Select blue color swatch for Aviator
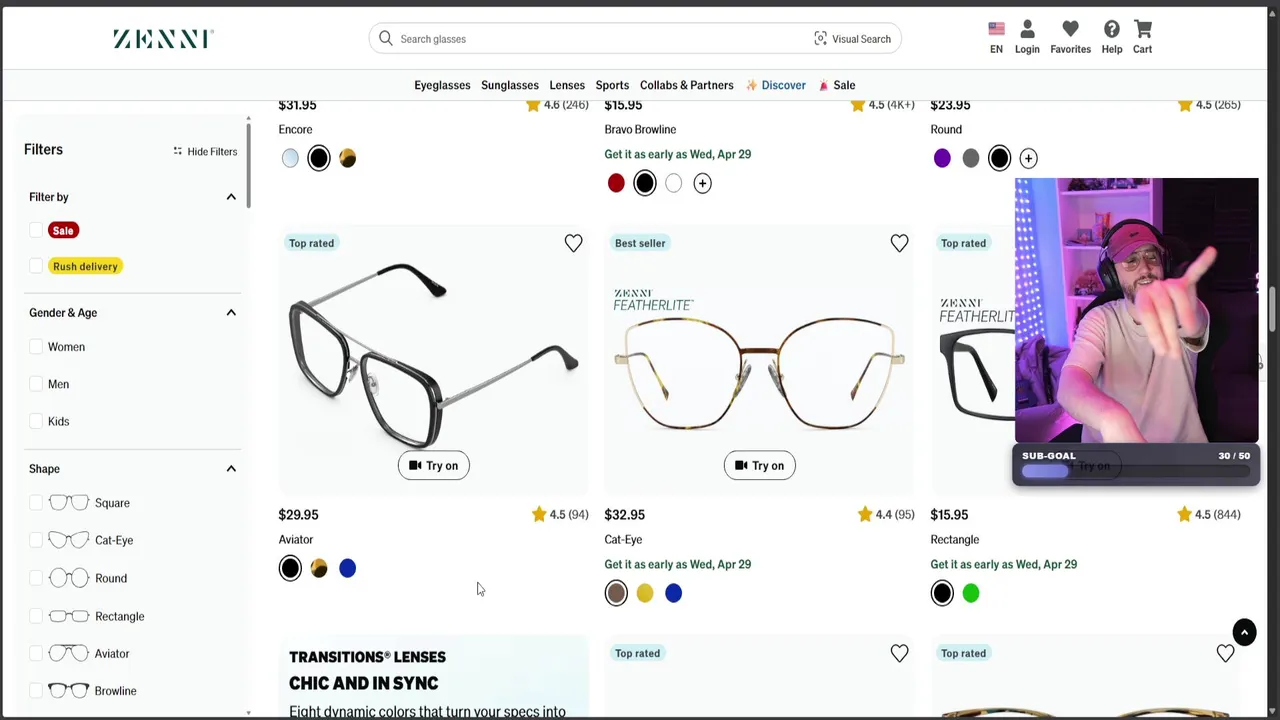The width and height of the screenshot is (1280, 720). pos(347,568)
